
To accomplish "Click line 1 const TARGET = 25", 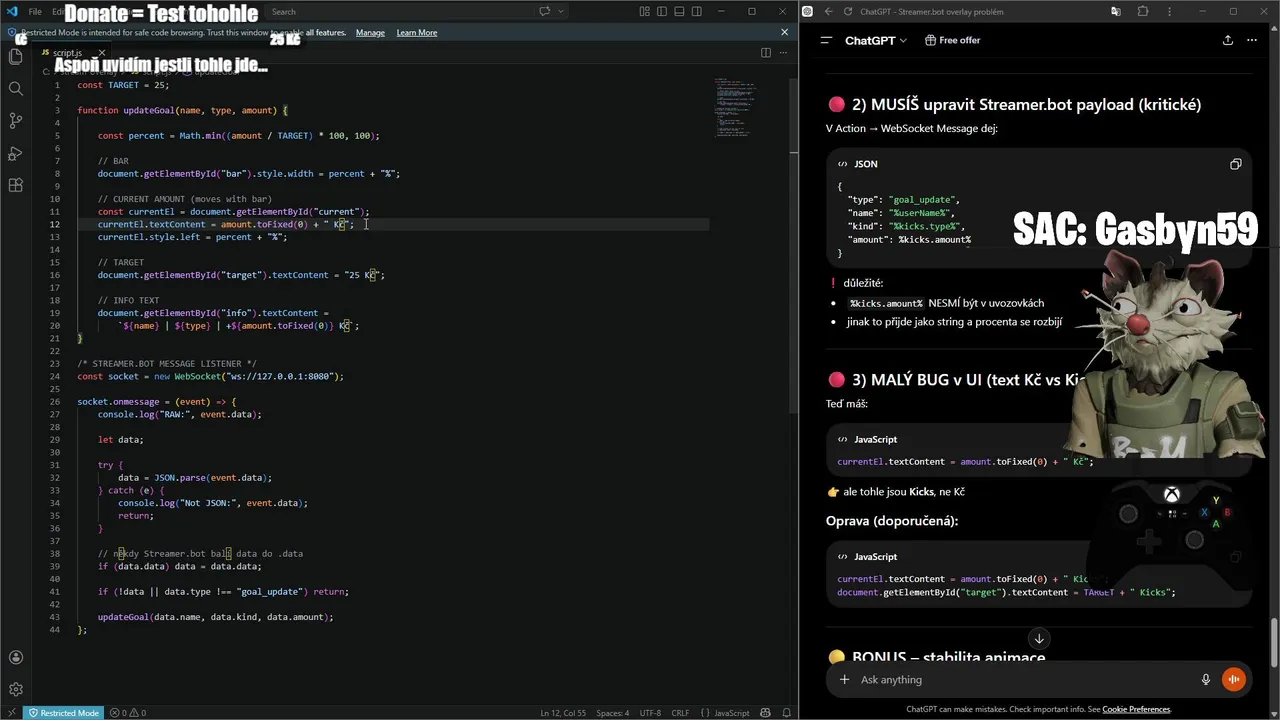I will click(x=123, y=85).
